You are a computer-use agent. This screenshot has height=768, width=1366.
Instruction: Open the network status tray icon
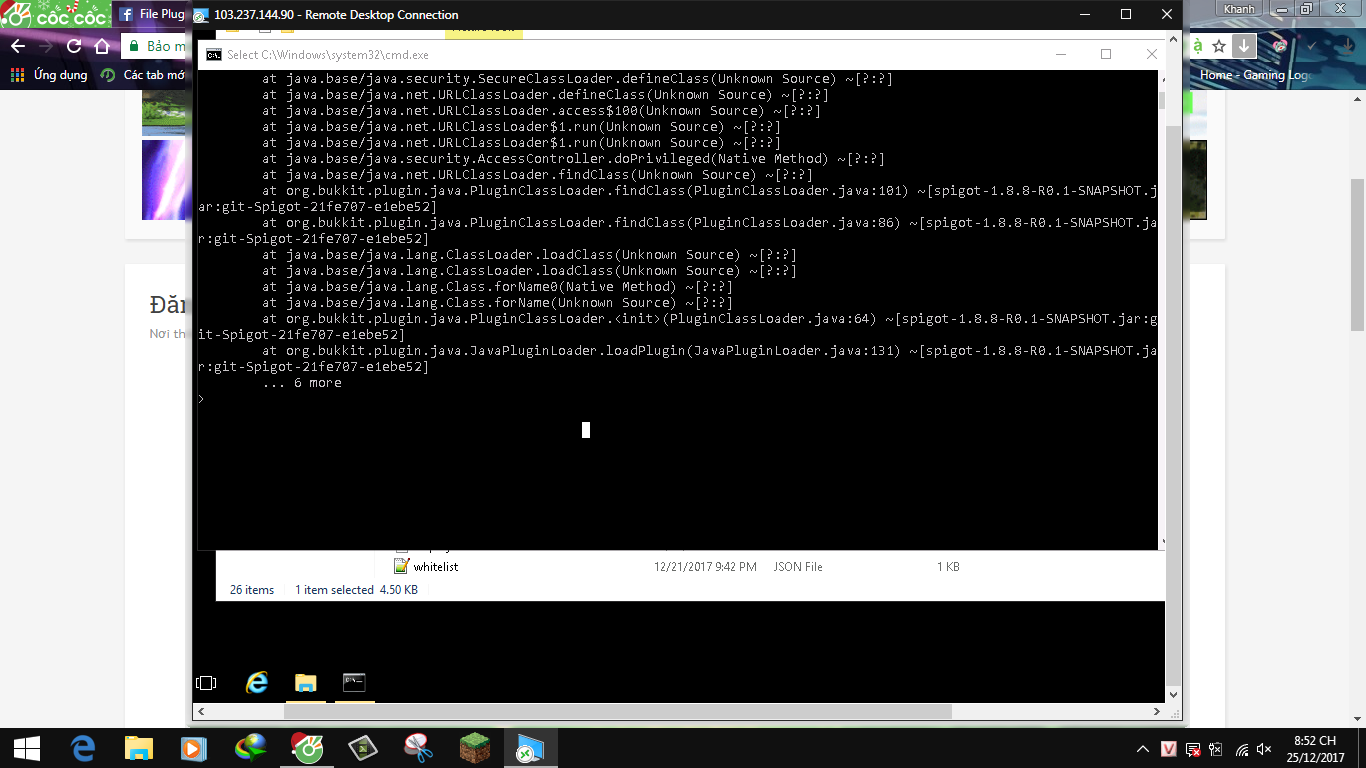click(x=1241, y=749)
